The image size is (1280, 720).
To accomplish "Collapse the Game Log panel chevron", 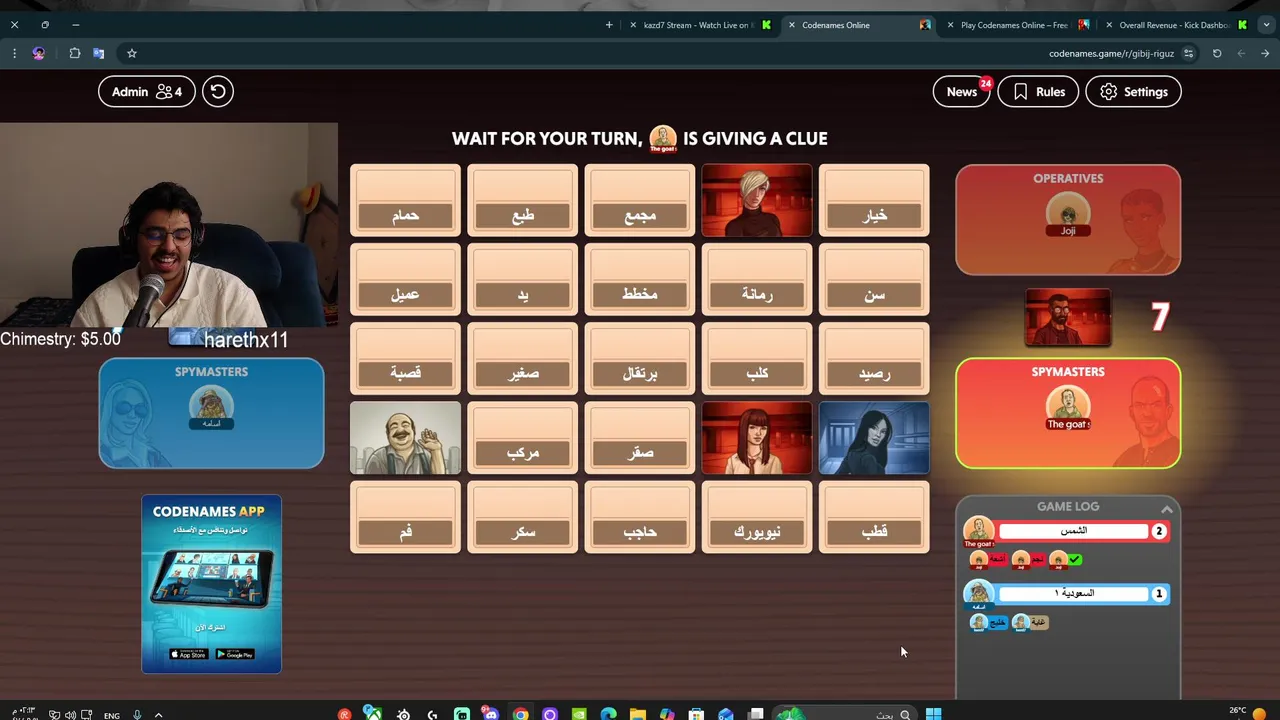I will pyautogui.click(x=1166, y=509).
